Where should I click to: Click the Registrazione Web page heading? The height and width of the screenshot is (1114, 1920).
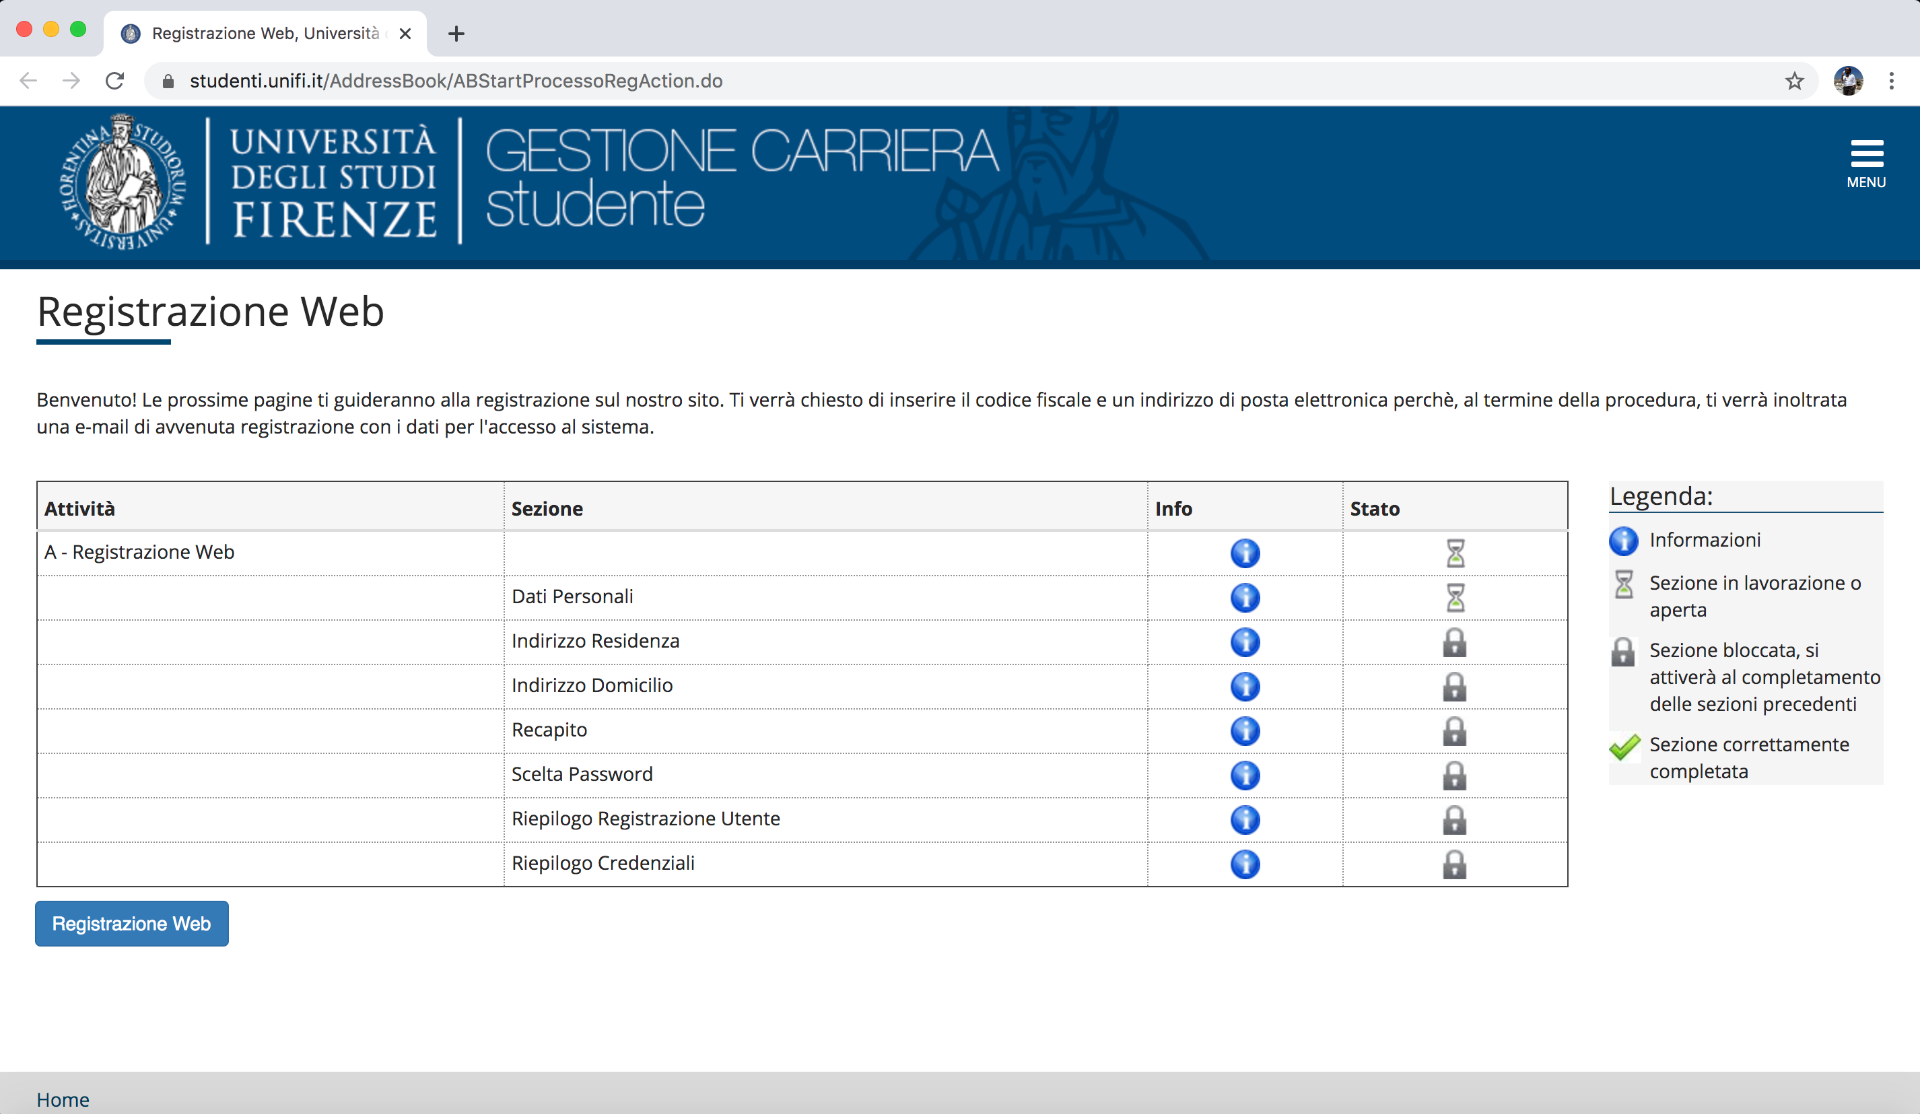coord(210,312)
